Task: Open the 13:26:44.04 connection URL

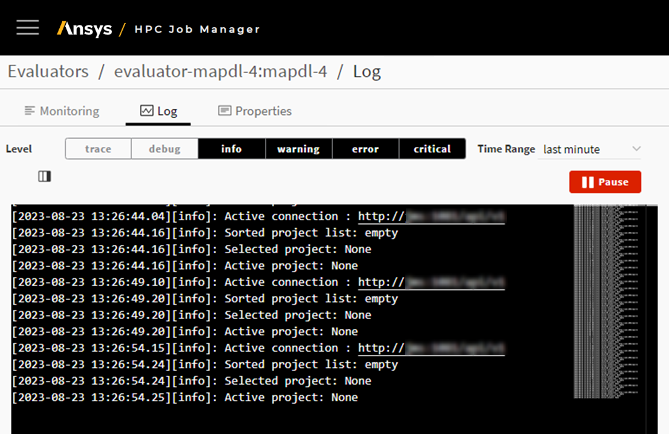Action: point(431,216)
